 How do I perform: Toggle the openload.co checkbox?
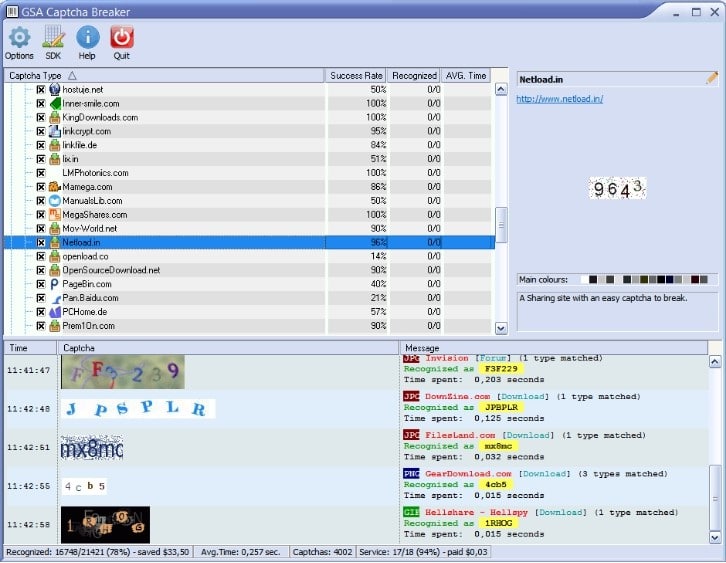pyautogui.click(x=41, y=256)
